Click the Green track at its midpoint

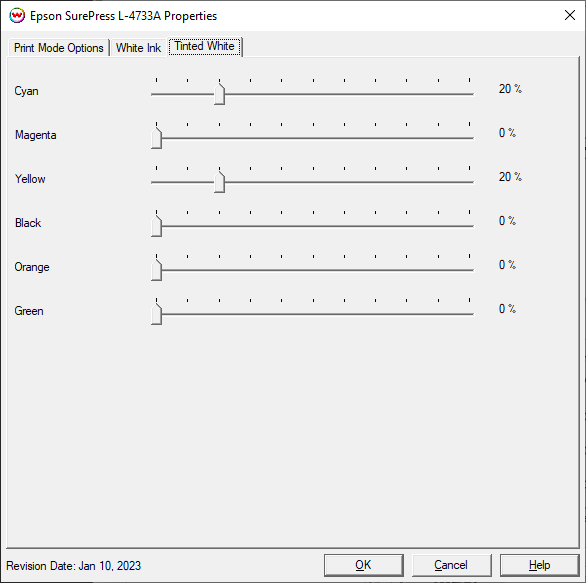pyautogui.click(x=313, y=314)
